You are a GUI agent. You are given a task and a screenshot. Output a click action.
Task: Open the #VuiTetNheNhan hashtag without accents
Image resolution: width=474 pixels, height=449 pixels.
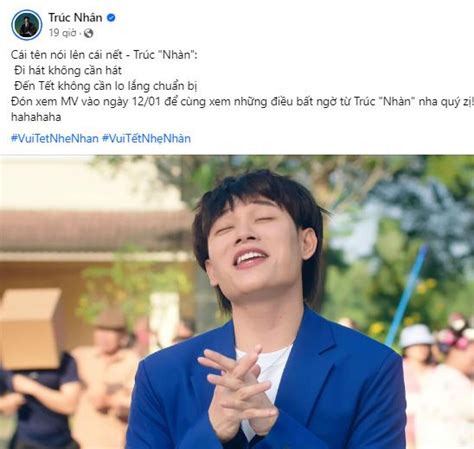55,138
